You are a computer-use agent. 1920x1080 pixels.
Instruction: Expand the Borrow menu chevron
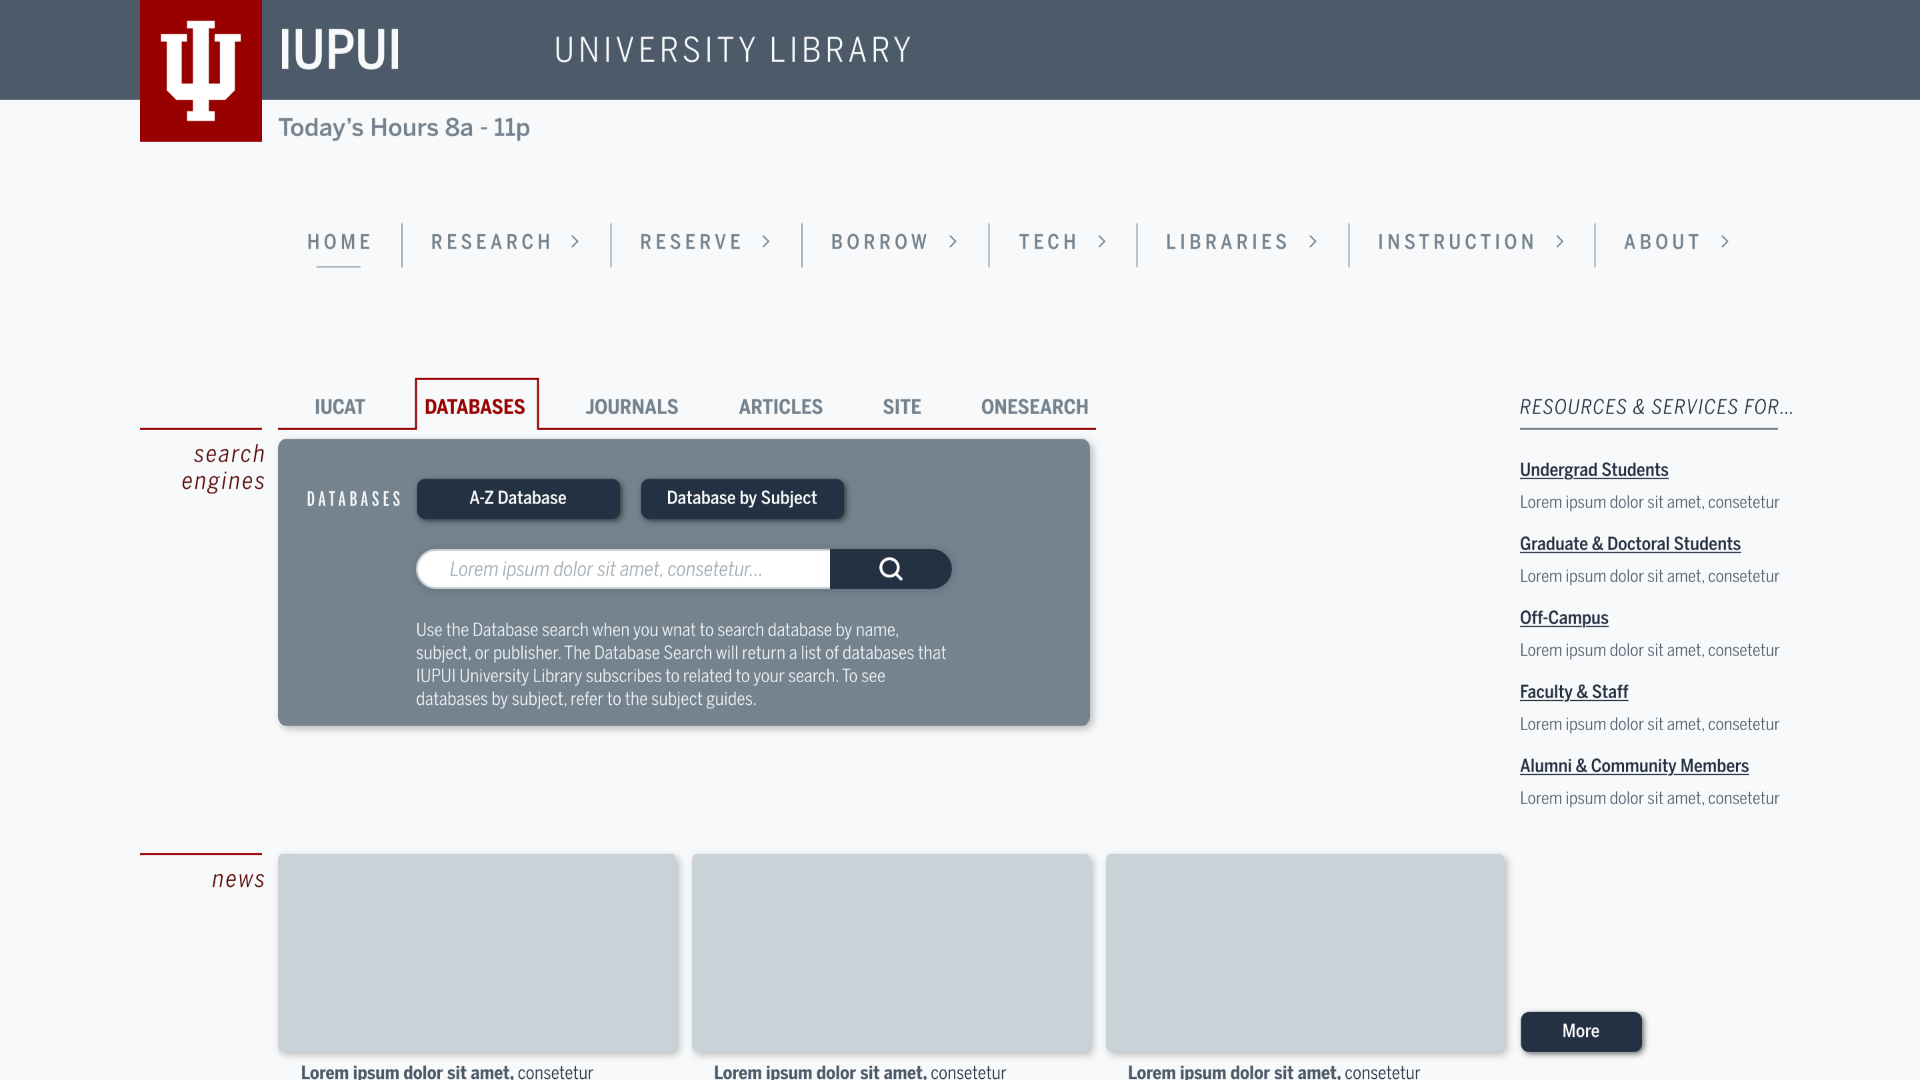tap(954, 242)
